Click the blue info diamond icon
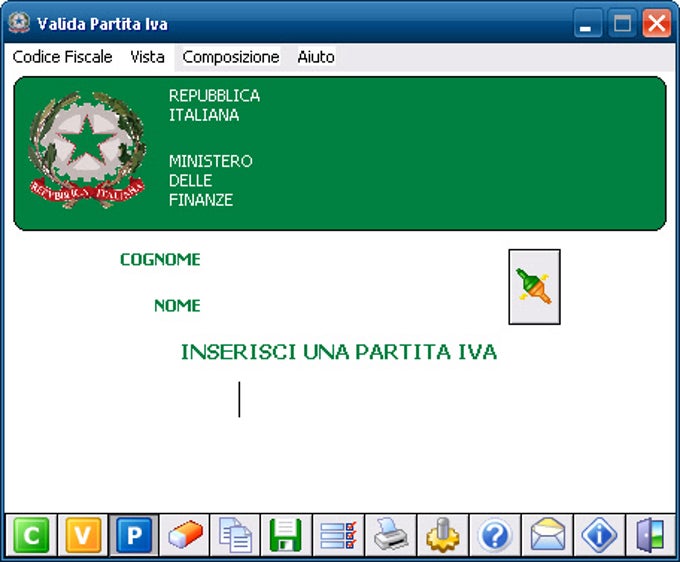The image size is (680, 562). tap(599, 535)
